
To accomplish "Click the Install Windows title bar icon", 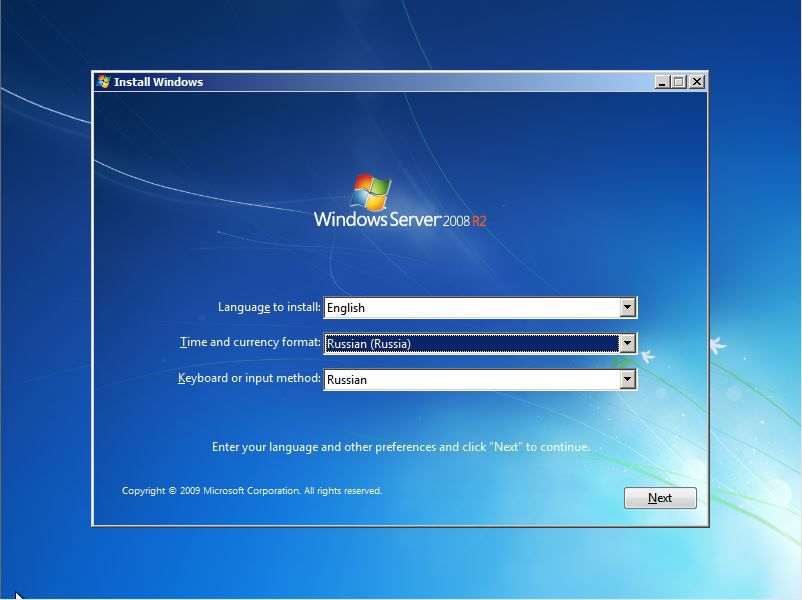I will pyautogui.click(x=104, y=82).
